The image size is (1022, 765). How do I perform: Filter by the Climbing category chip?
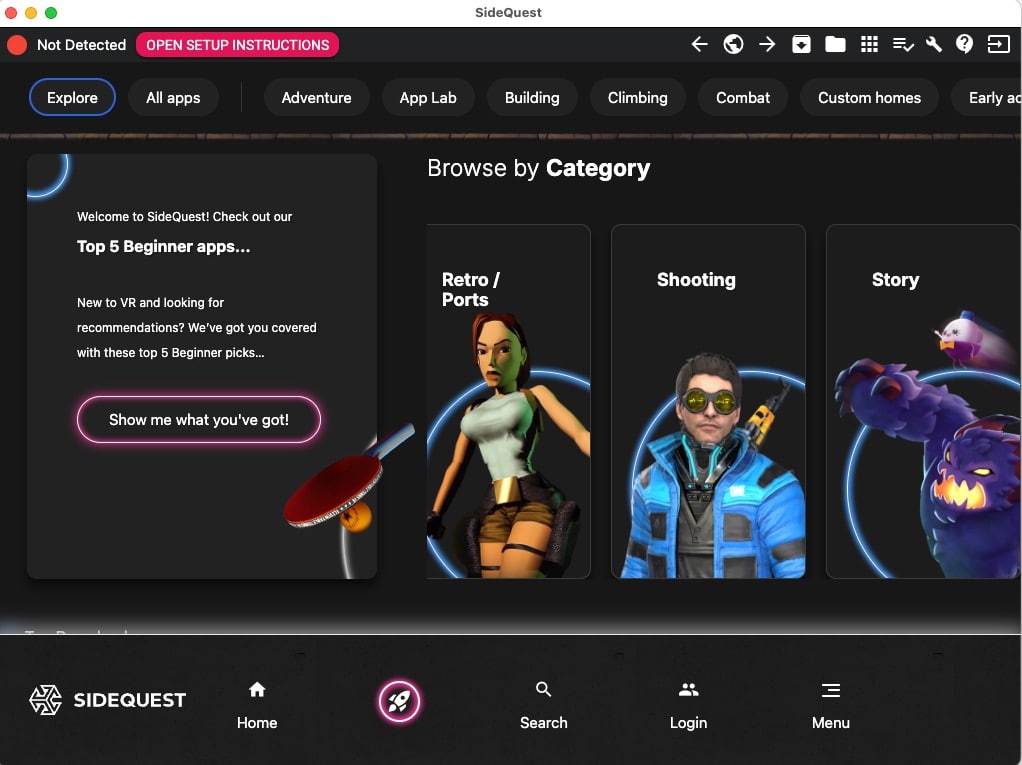point(637,98)
